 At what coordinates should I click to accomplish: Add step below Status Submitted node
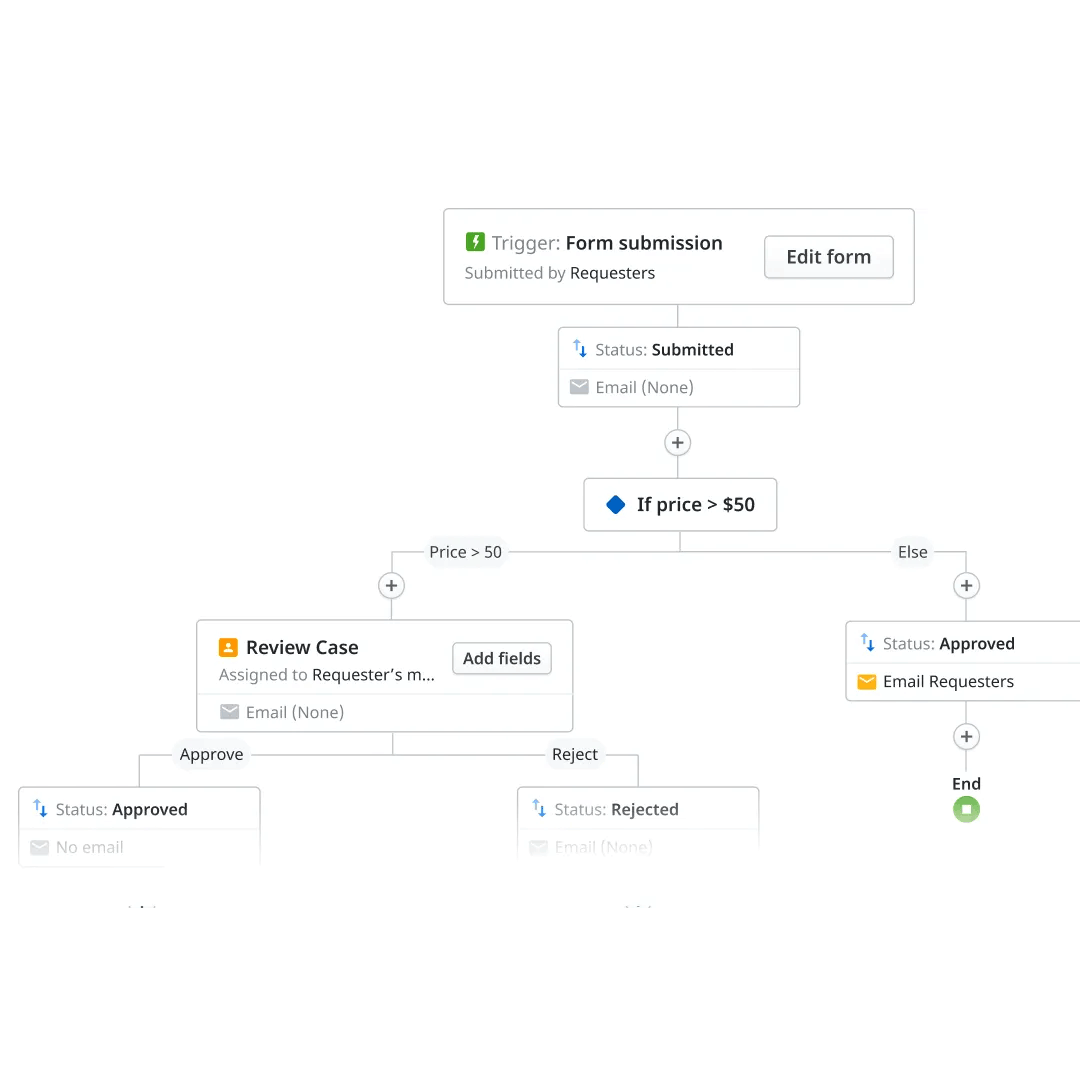[677, 442]
